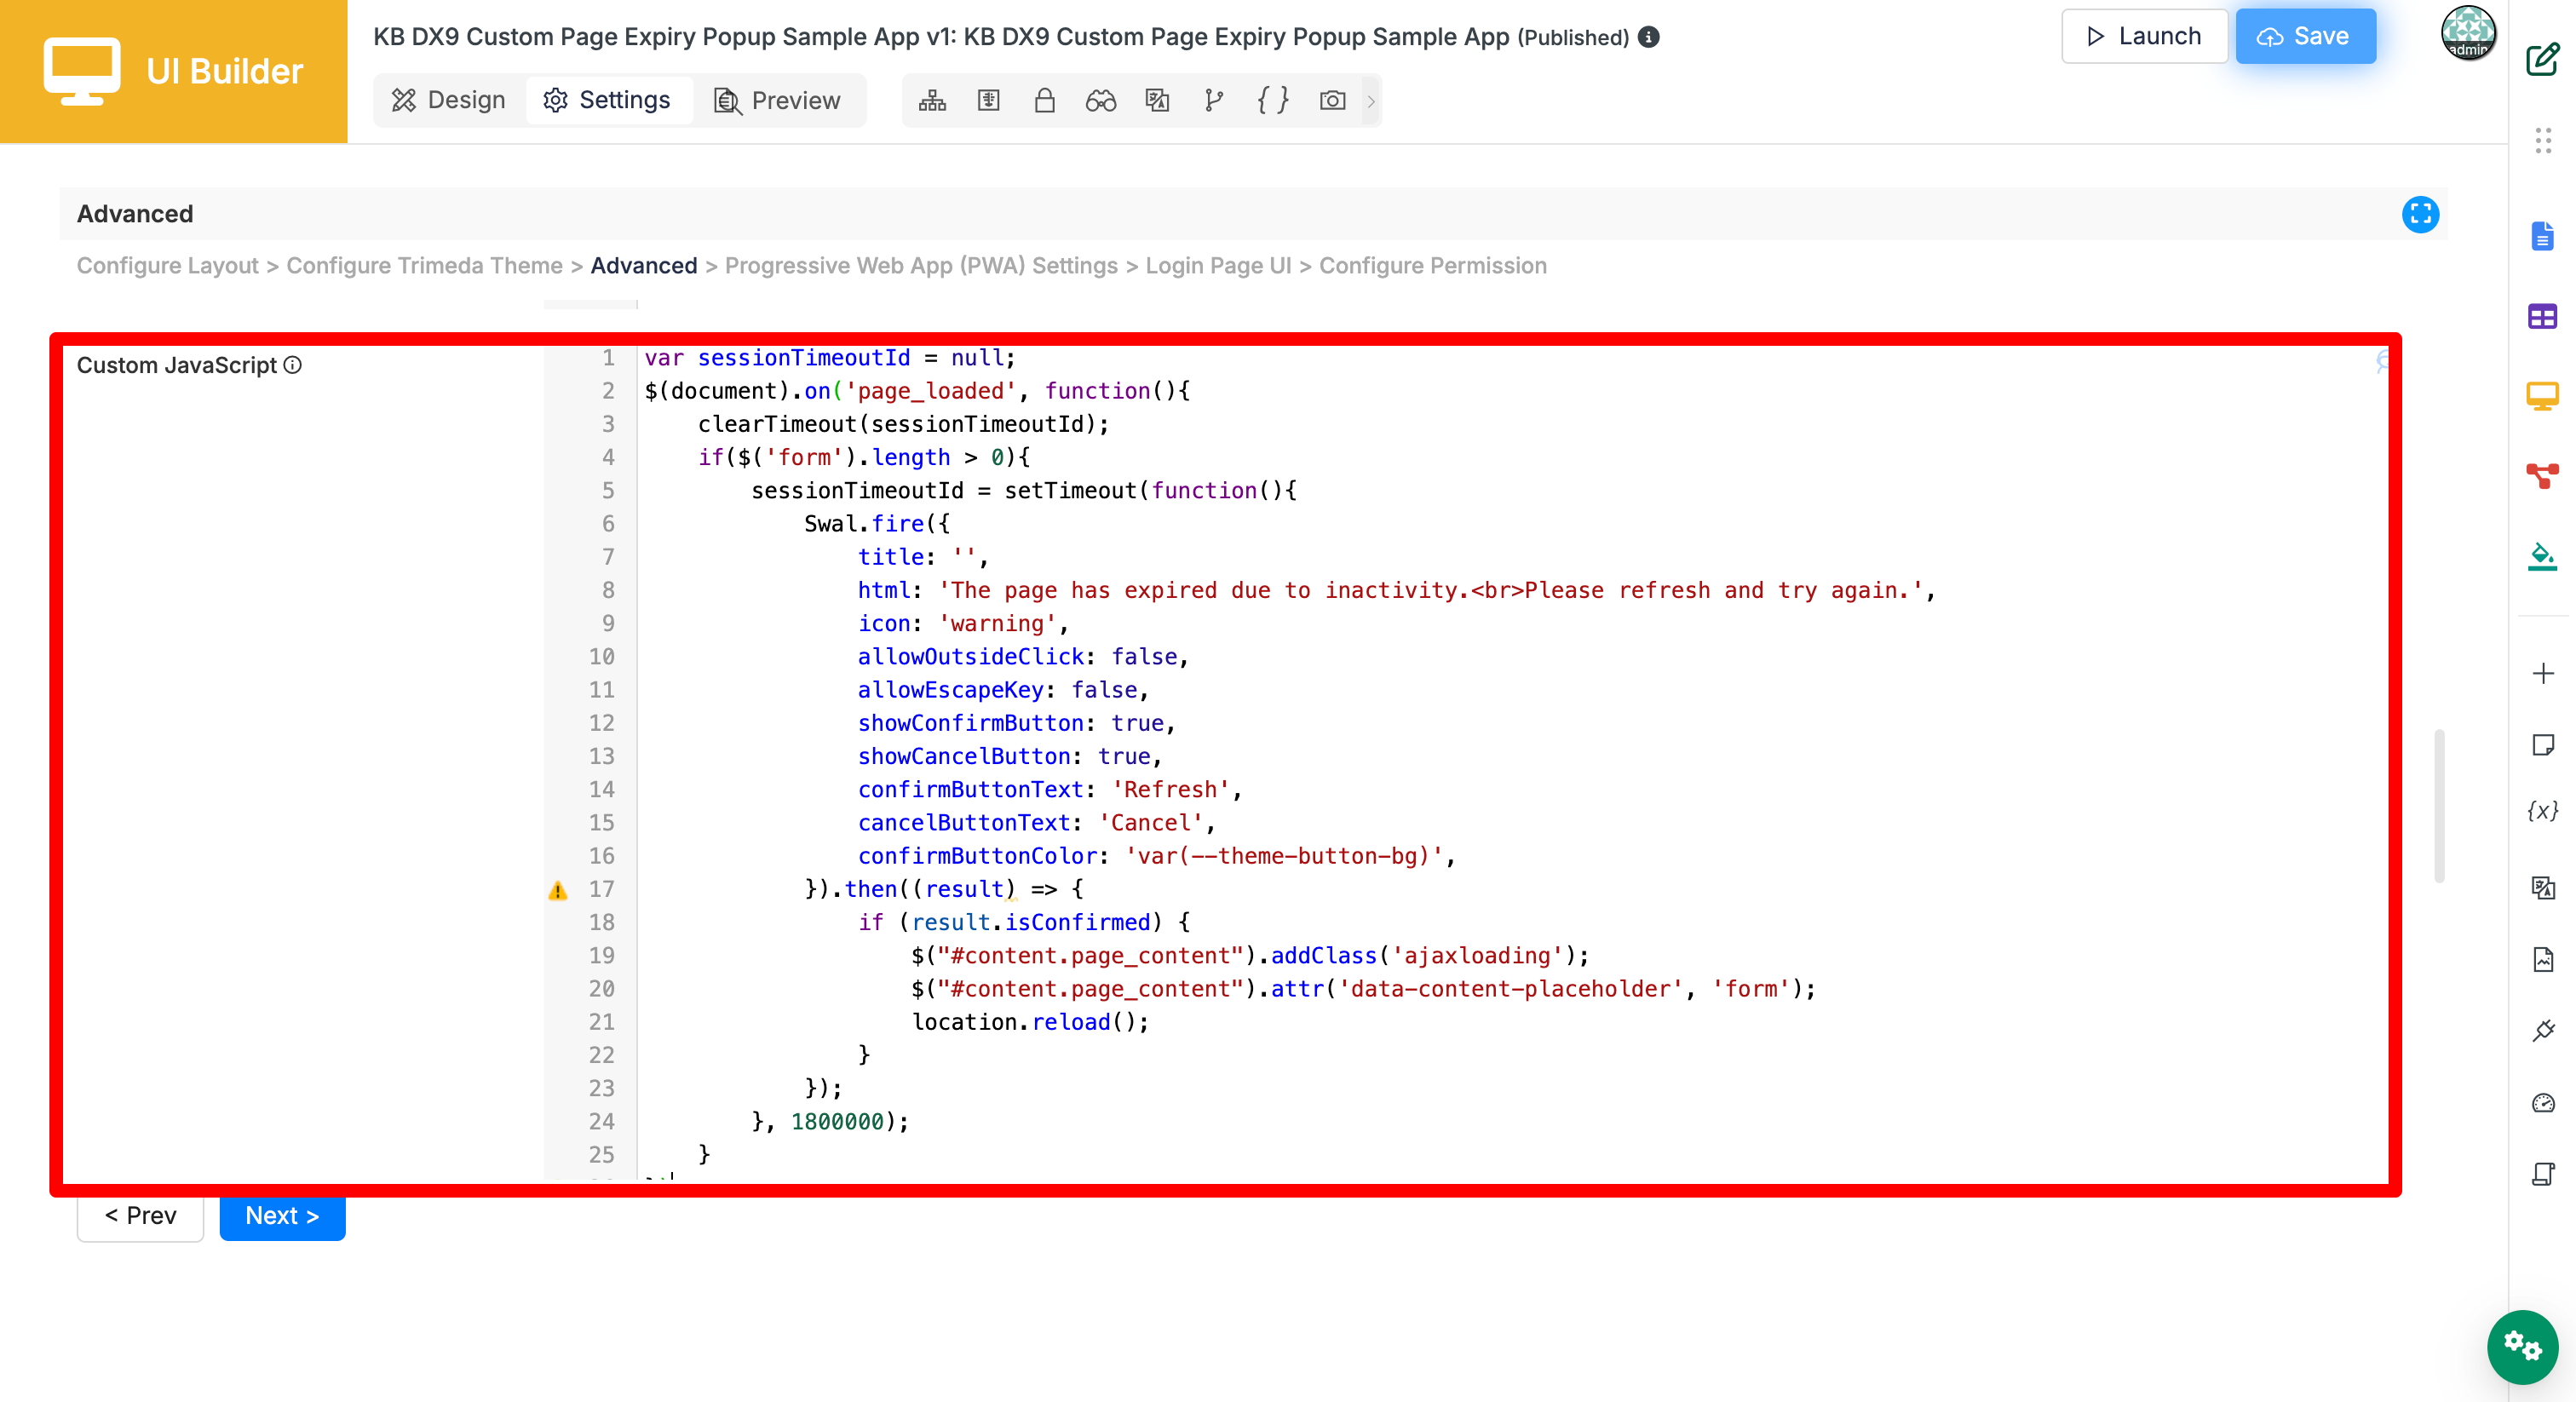Open the {x} environment variables icon
The width and height of the screenshot is (2576, 1402).
click(x=2543, y=811)
